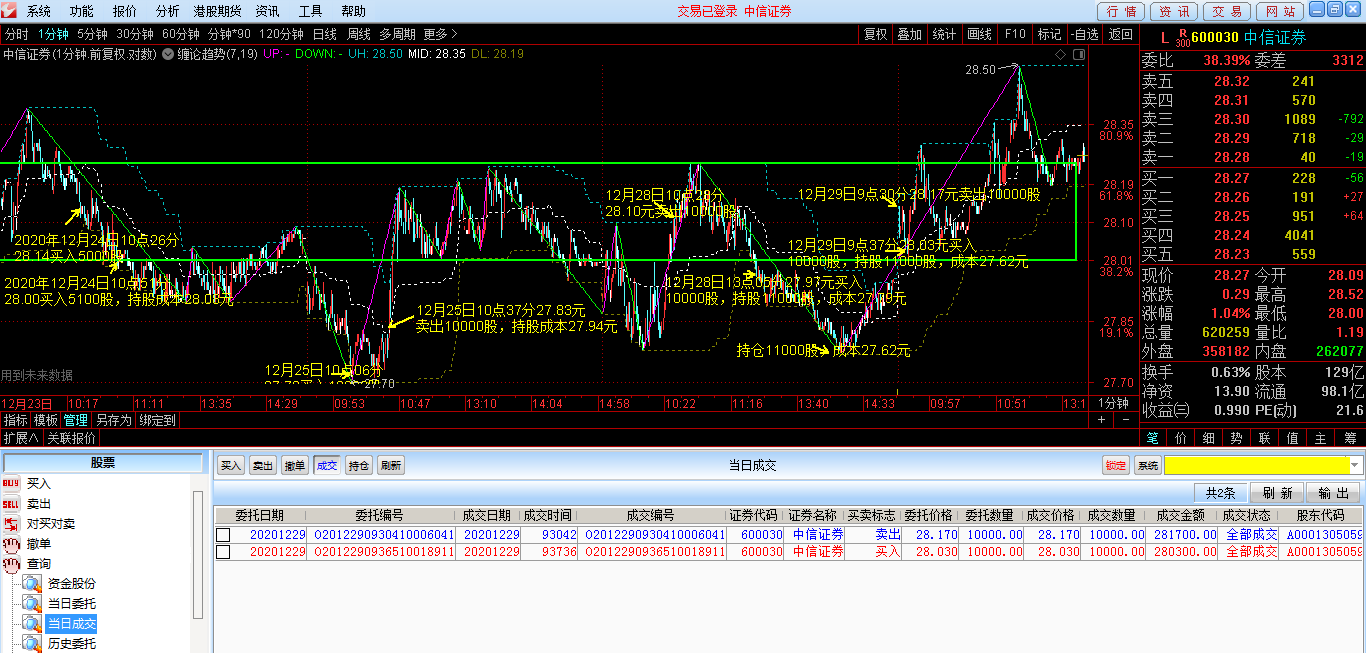Click -自选 to remove from watchlist
Screen dimensions: 1366x653
(1084, 34)
